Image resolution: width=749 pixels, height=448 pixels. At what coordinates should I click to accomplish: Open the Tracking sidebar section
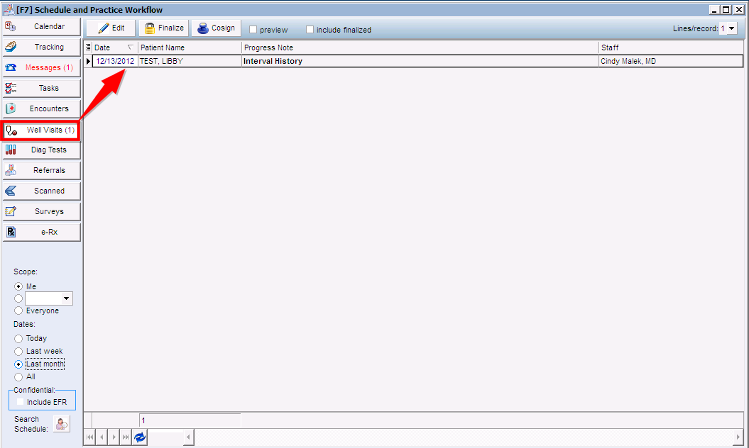click(42, 47)
